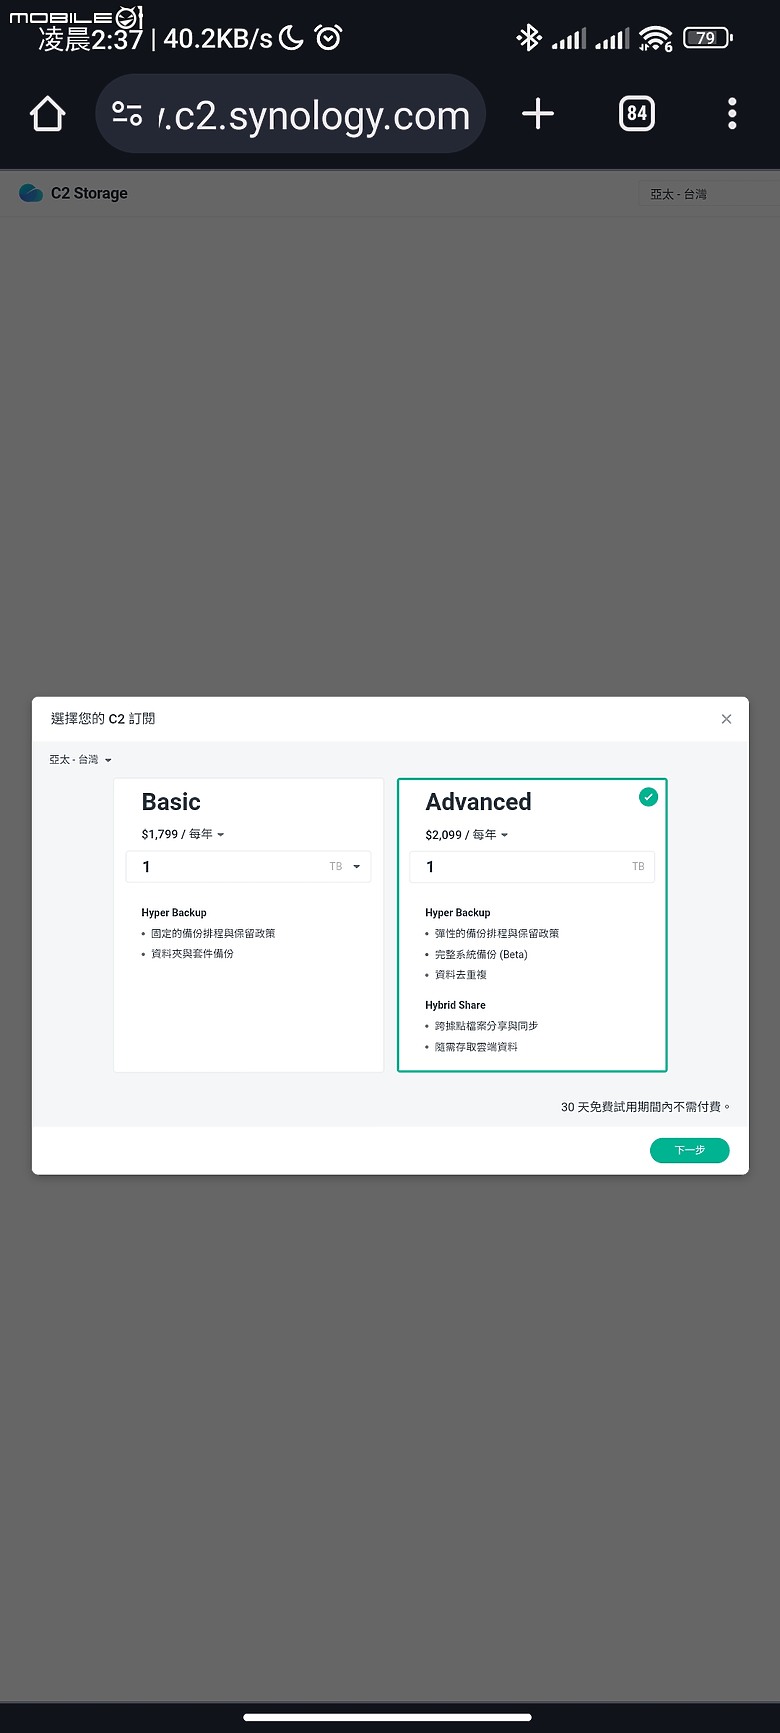The height and width of the screenshot is (1733, 780).
Task: Click the Advanced plan selected checkmark
Action: 649,797
